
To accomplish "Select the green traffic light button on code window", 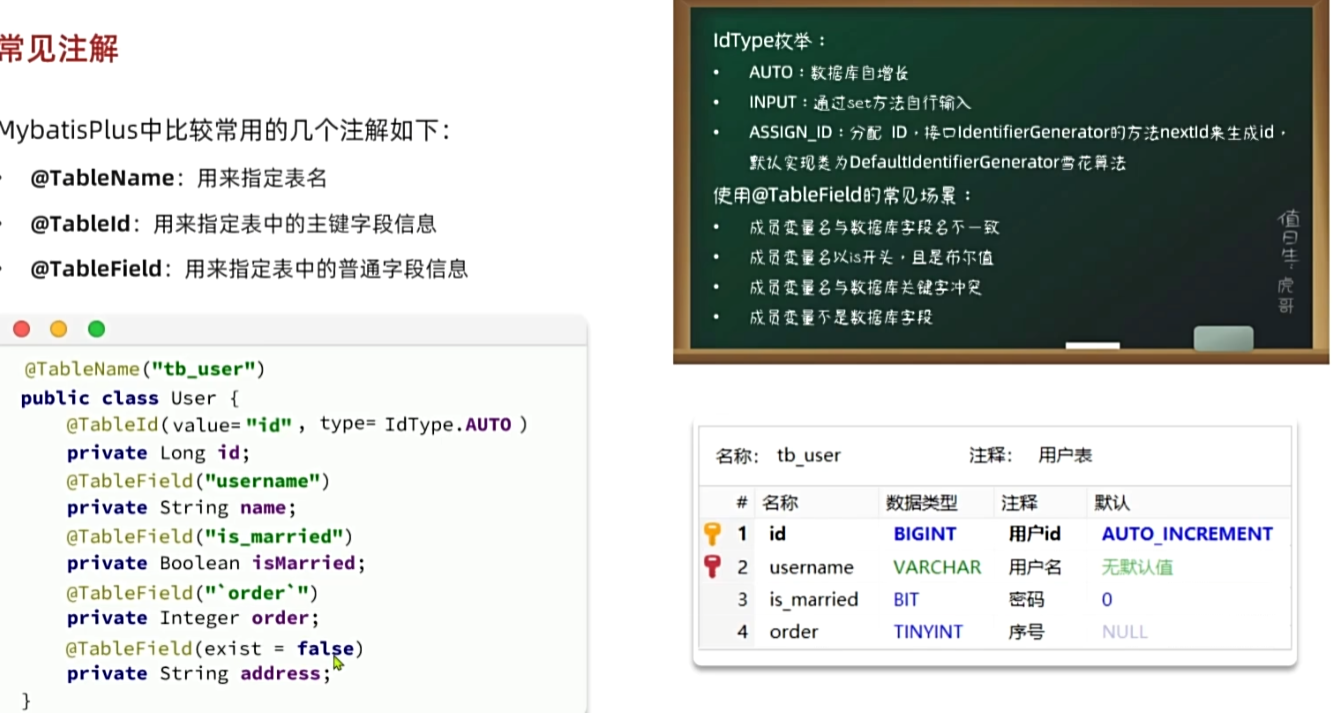I will pyautogui.click(x=94, y=328).
